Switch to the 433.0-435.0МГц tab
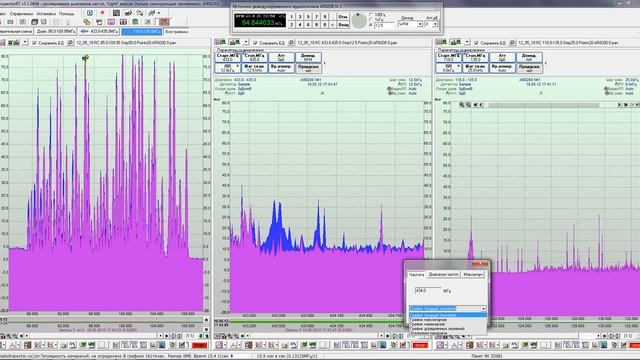The height and width of the screenshot is (360, 640). tap(99, 31)
